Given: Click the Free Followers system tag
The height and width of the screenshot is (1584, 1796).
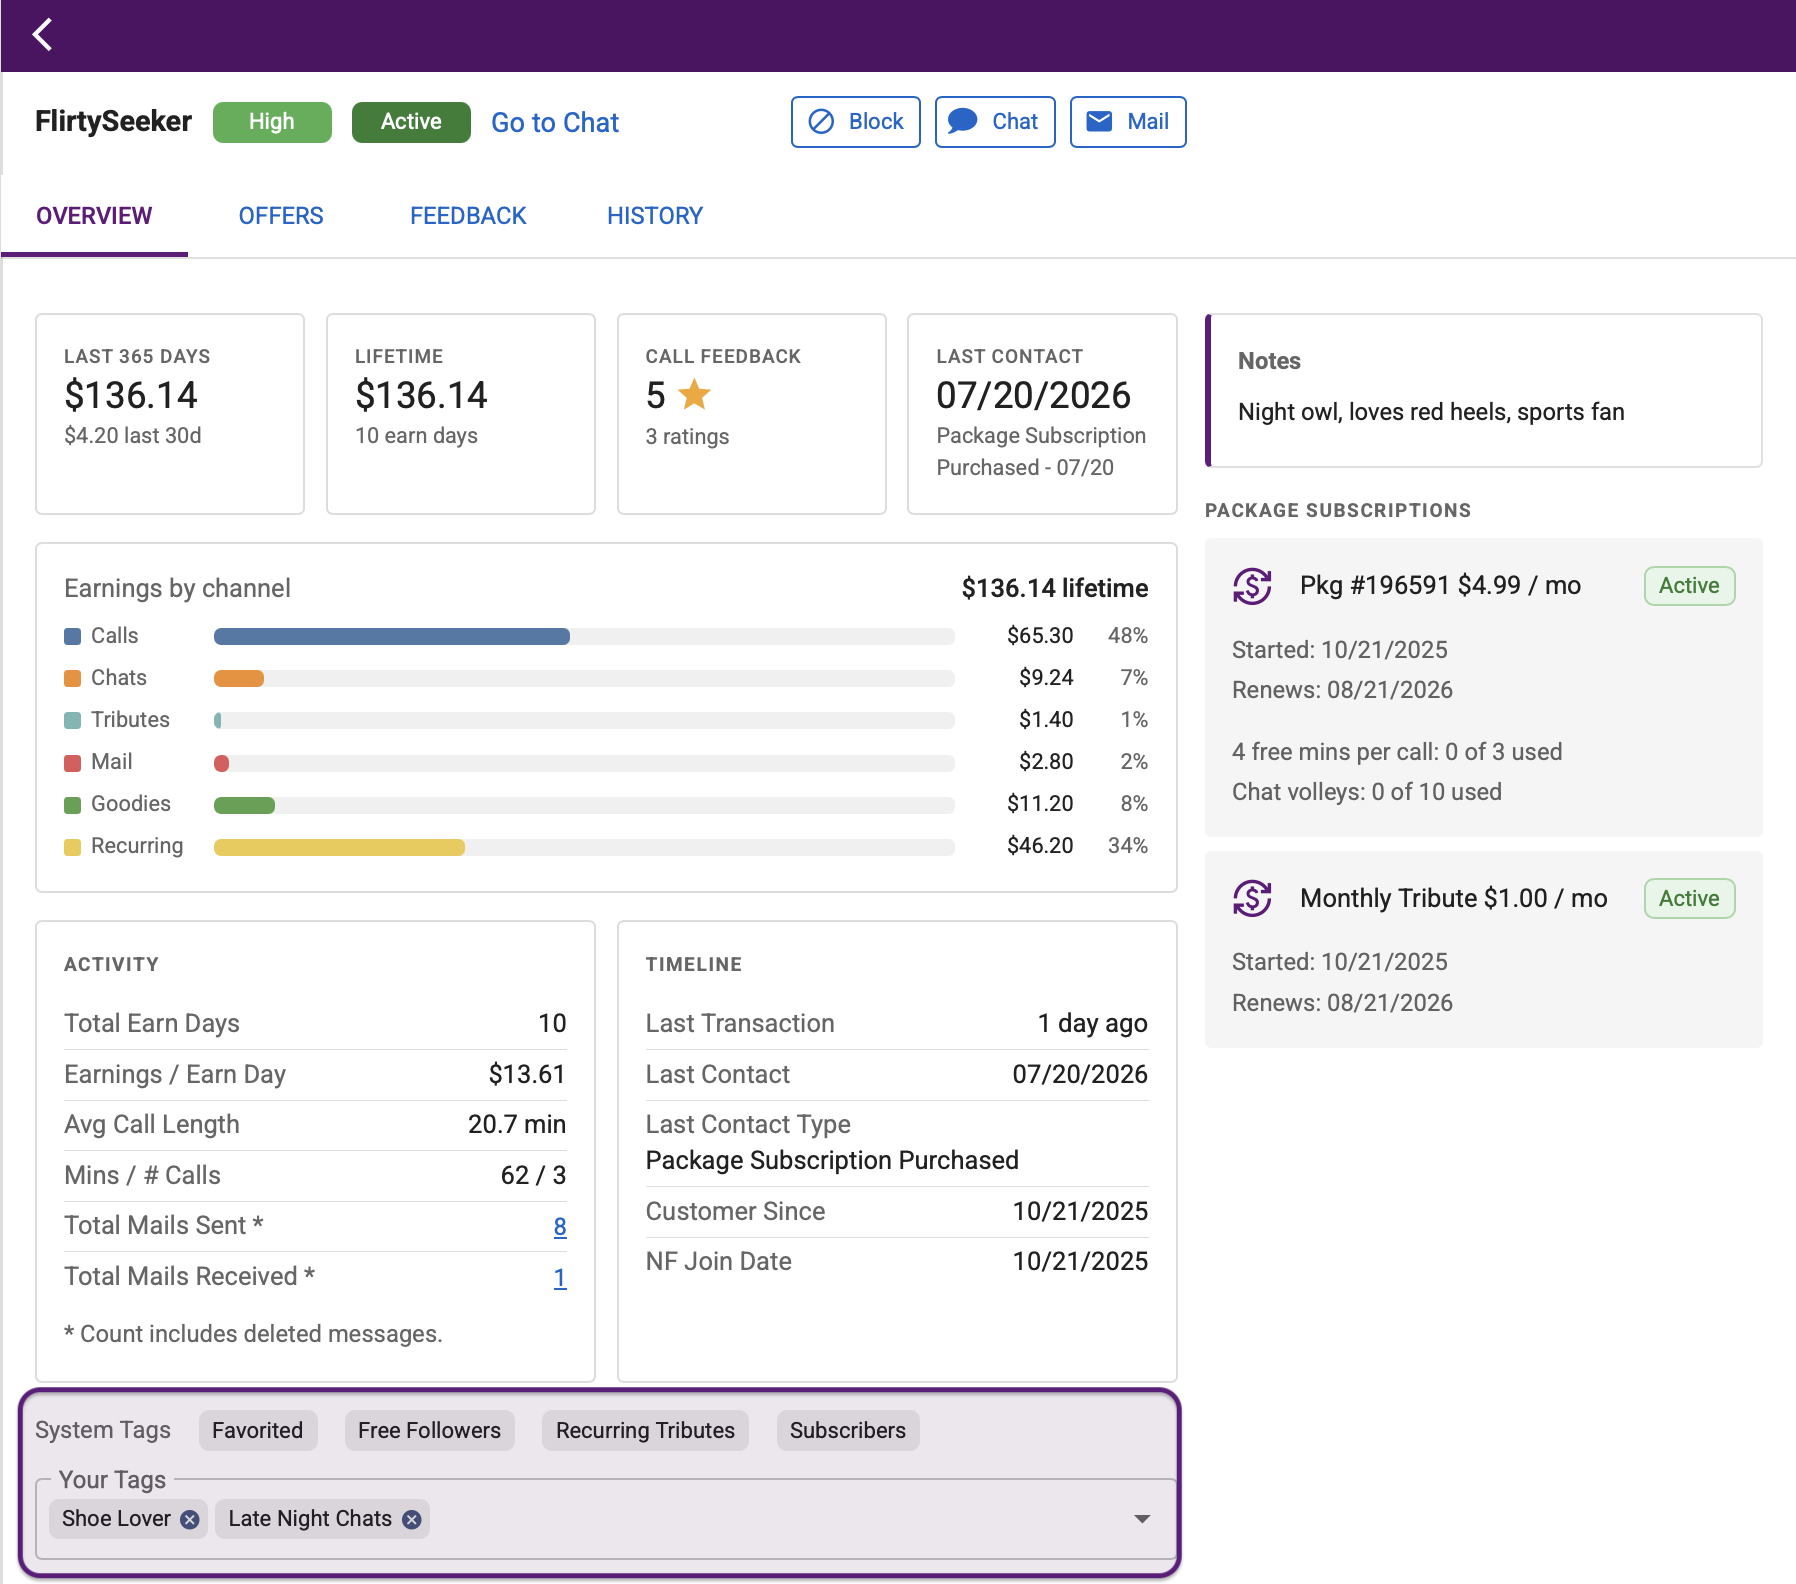Looking at the screenshot, I should click(430, 1431).
